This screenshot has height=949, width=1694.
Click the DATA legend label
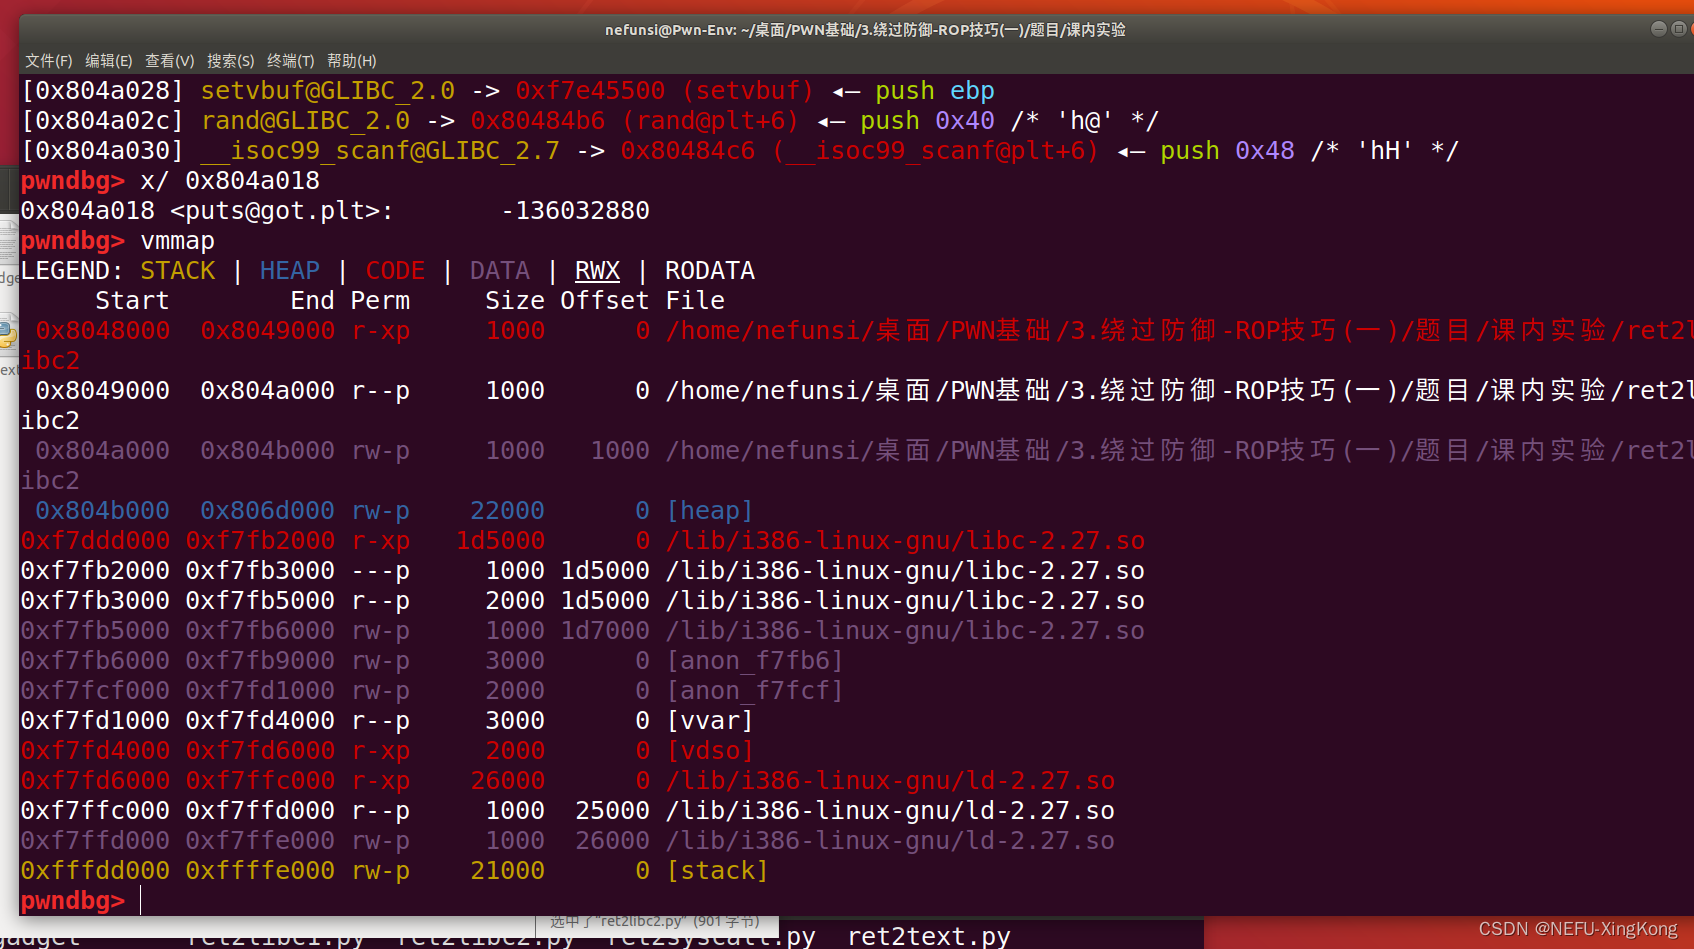[x=499, y=271]
